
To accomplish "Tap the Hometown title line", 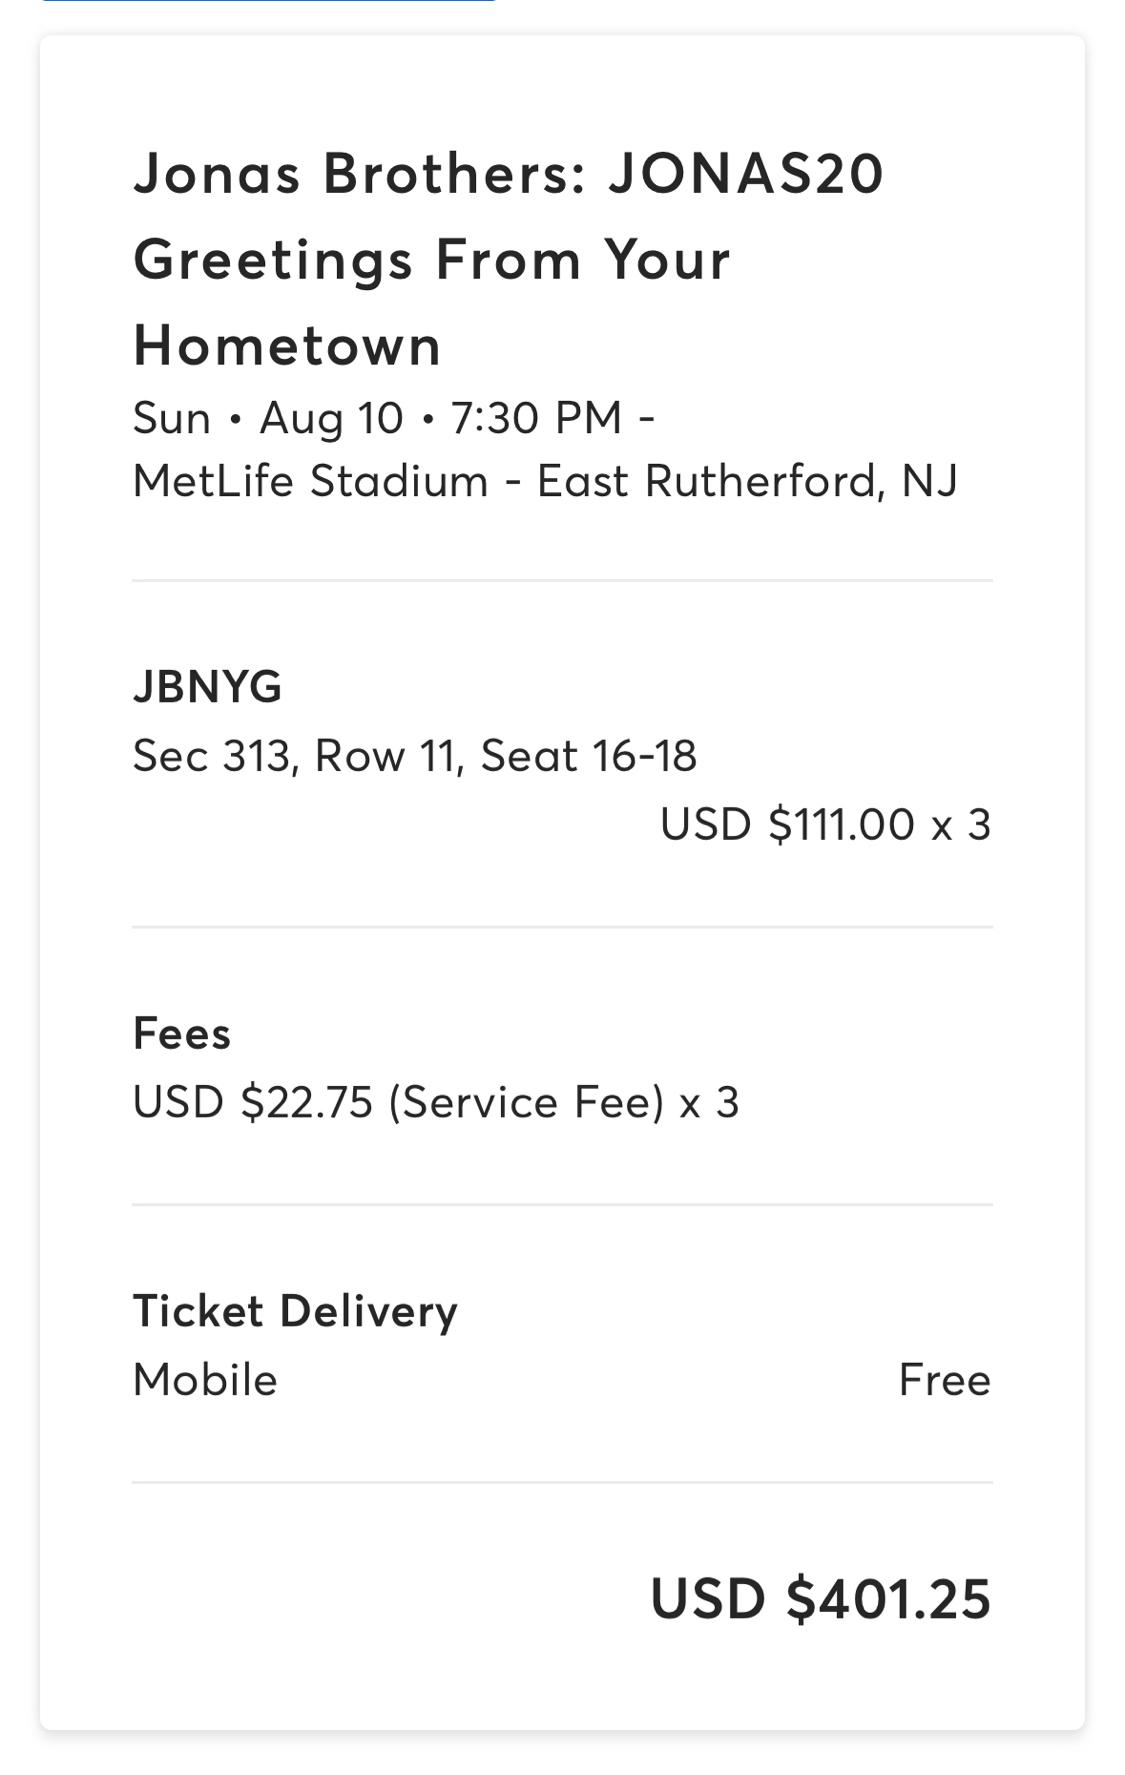I will 288,346.
